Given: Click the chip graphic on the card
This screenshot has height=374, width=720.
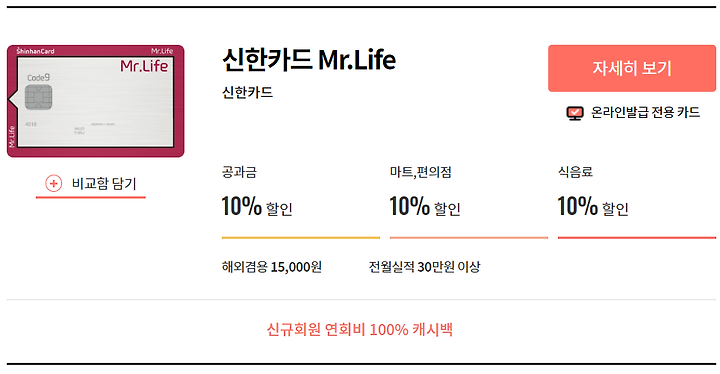Looking at the screenshot, I should point(39,97).
